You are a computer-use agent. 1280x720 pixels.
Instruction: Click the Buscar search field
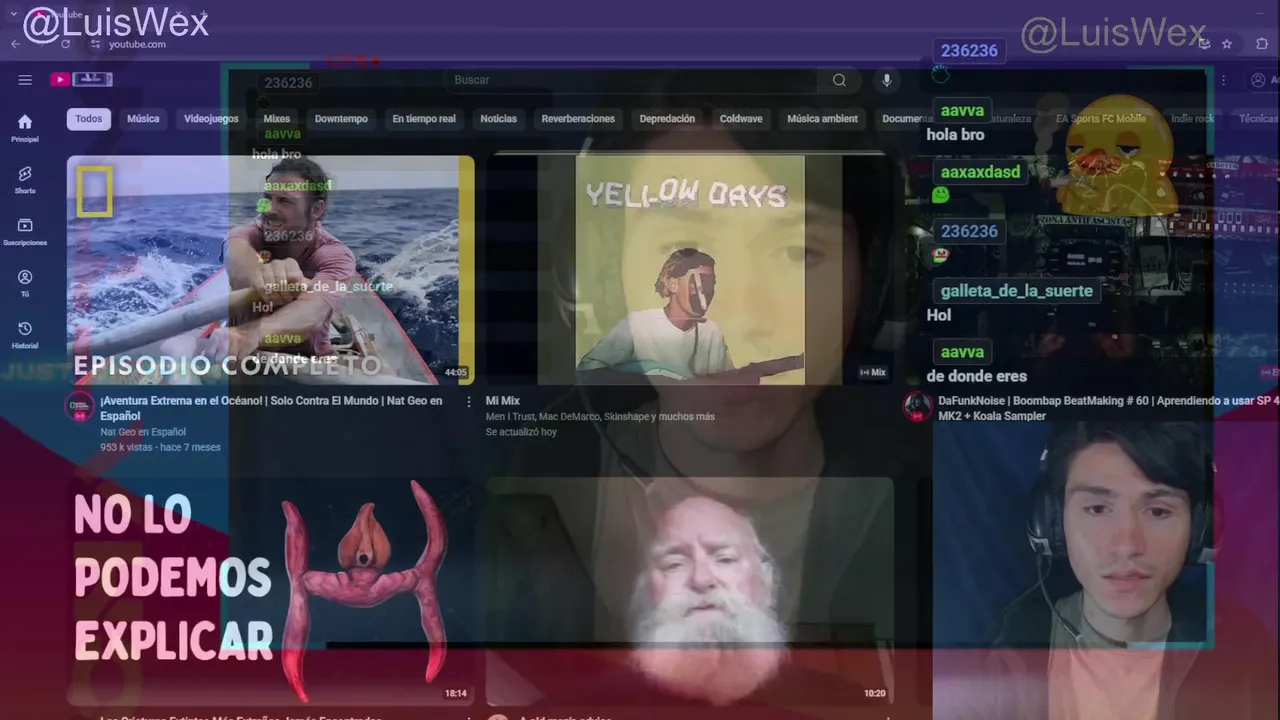click(x=630, y=80)
